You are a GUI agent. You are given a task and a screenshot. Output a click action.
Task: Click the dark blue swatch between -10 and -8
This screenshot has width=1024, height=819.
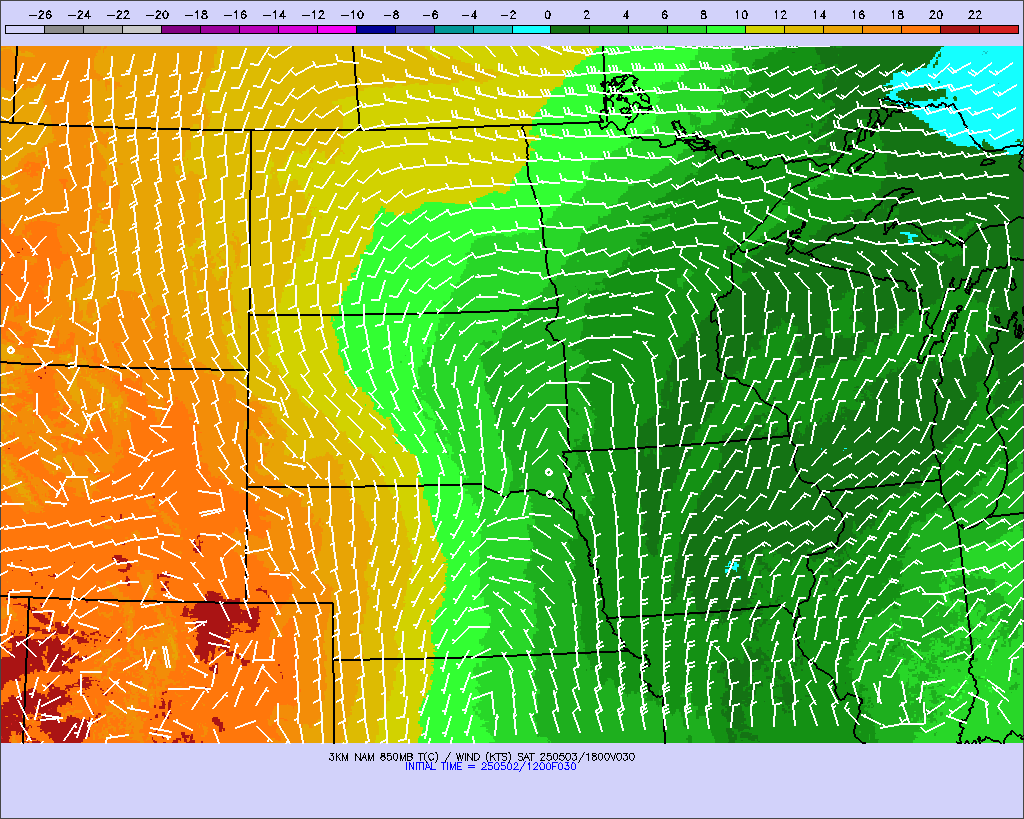(376, 29)
